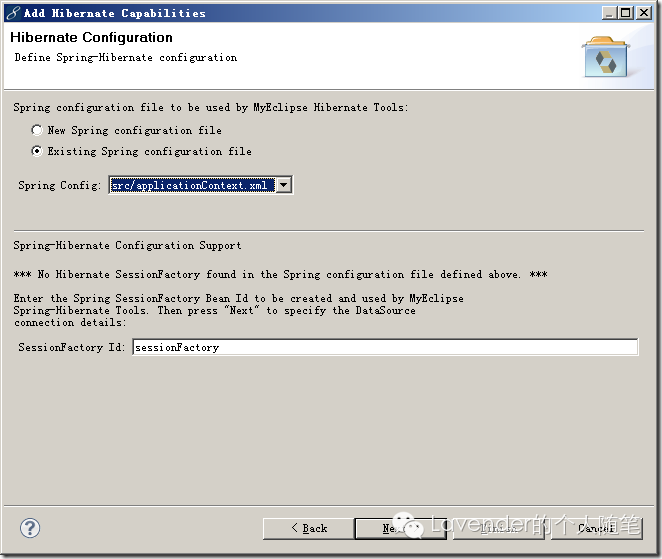This screenshot has height=559, width=662.
Task: Open the Spring Config dropdown arrow
Action: coord(284,185)
